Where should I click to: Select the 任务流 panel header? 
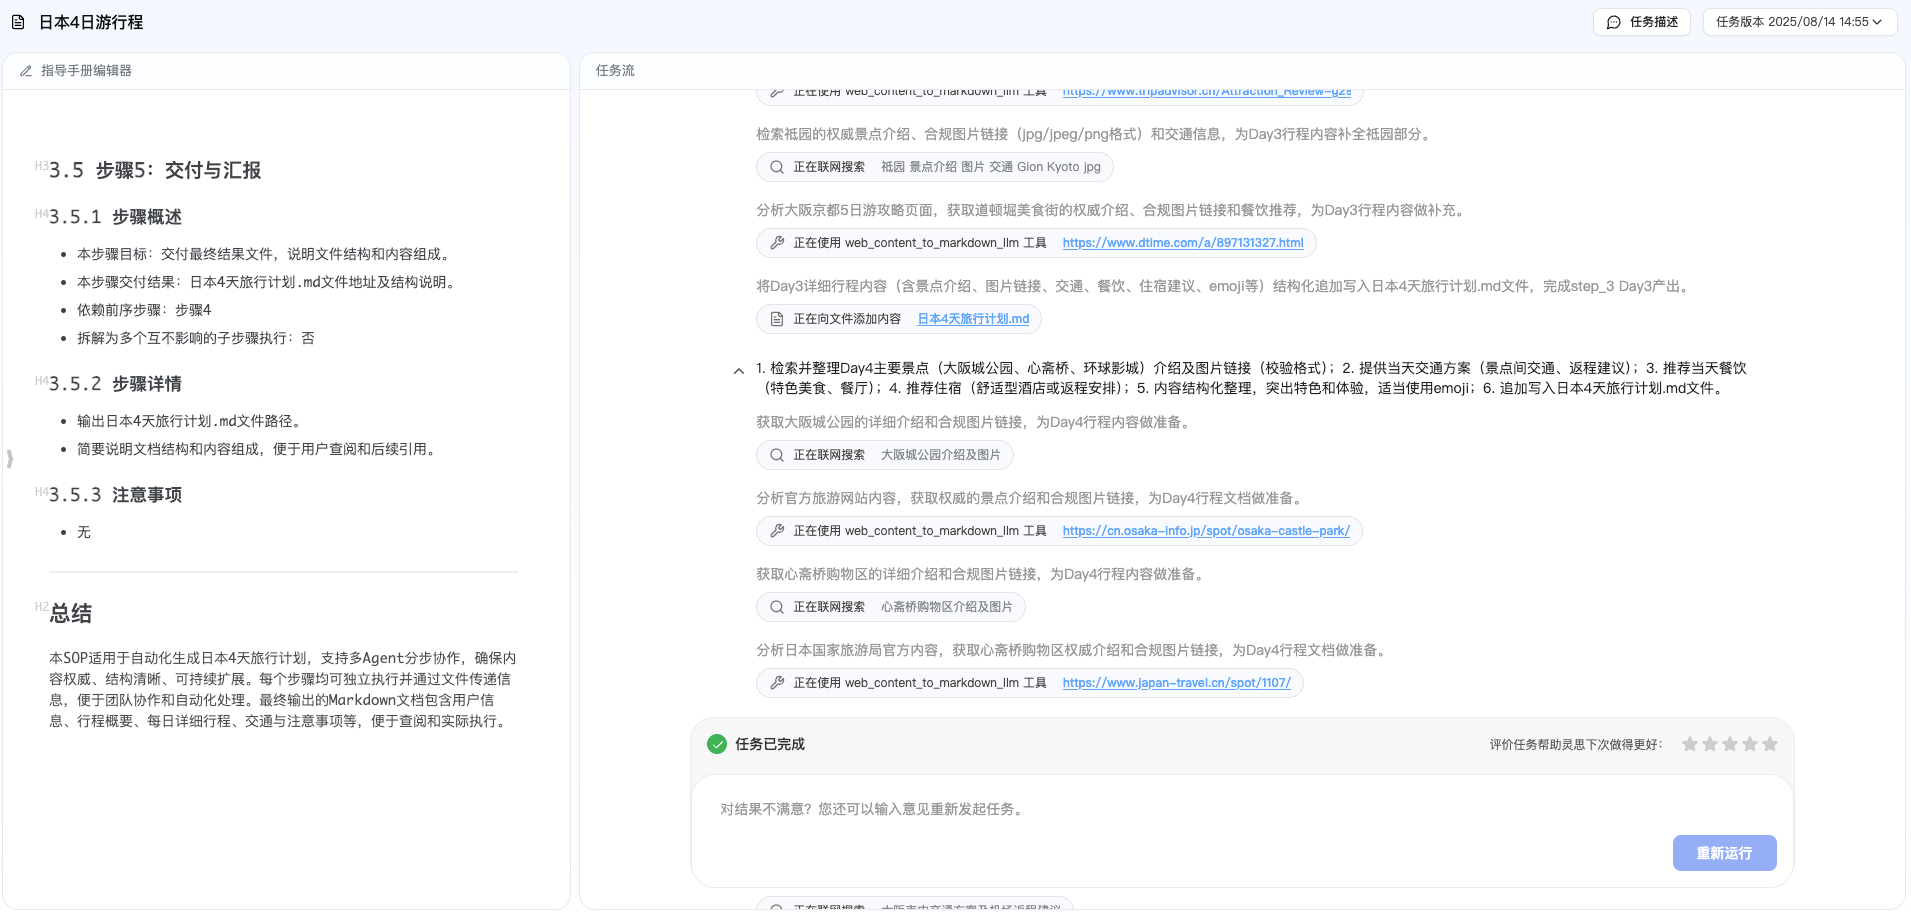1242,71
